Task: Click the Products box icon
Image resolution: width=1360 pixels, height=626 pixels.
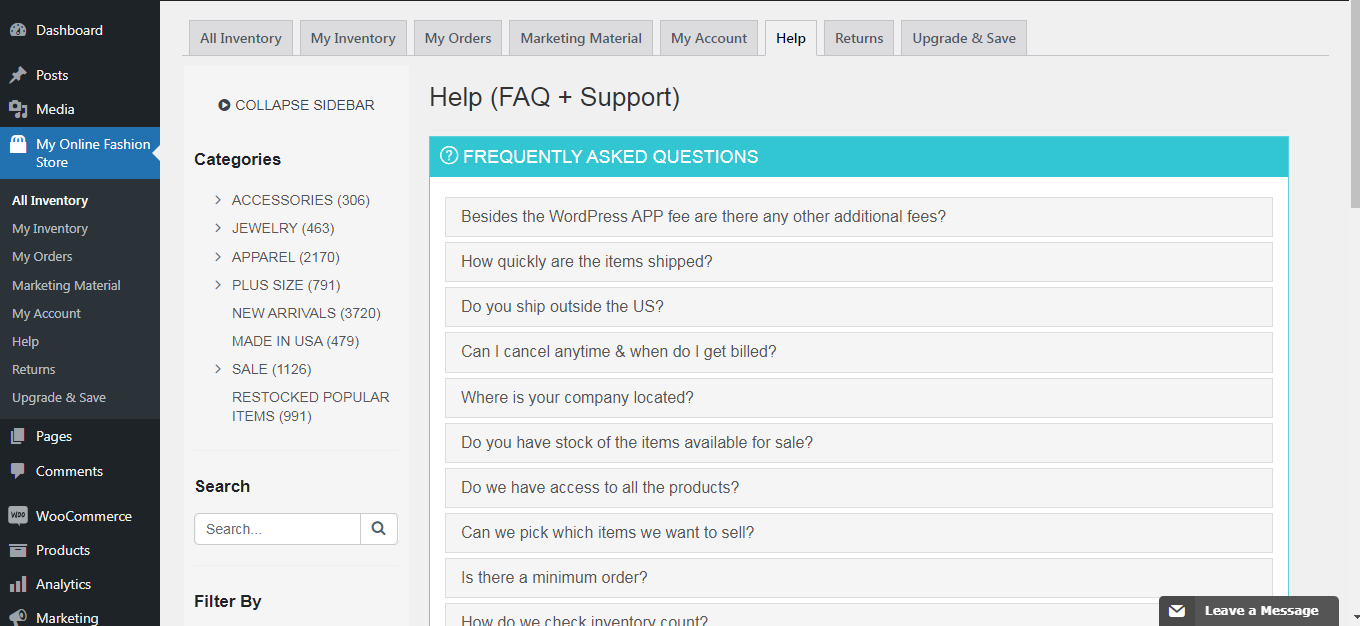Action: click(18, 550)
